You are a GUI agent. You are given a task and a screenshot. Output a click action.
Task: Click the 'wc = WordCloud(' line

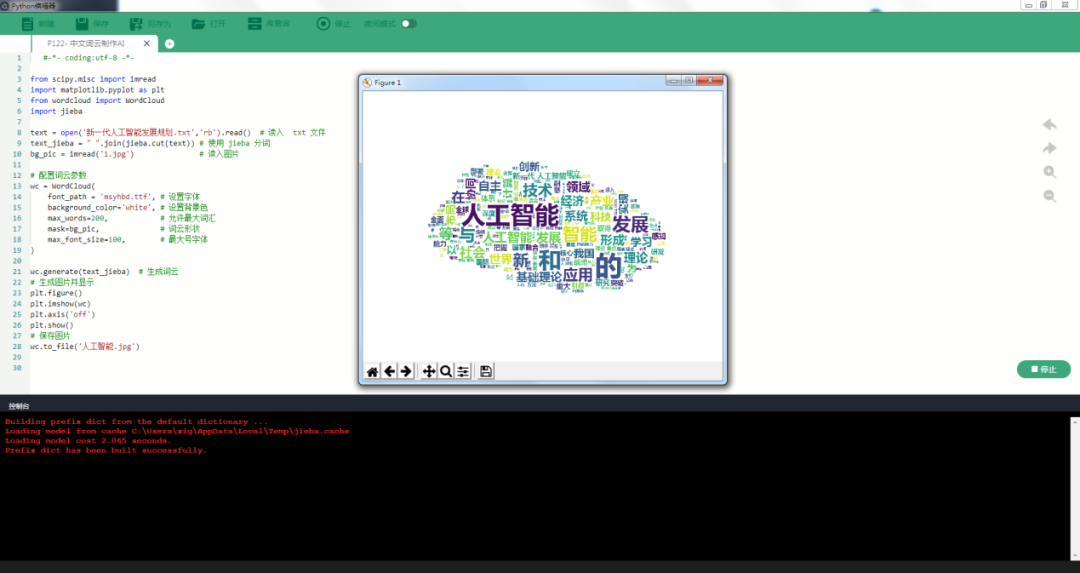(x=63, y=186)
